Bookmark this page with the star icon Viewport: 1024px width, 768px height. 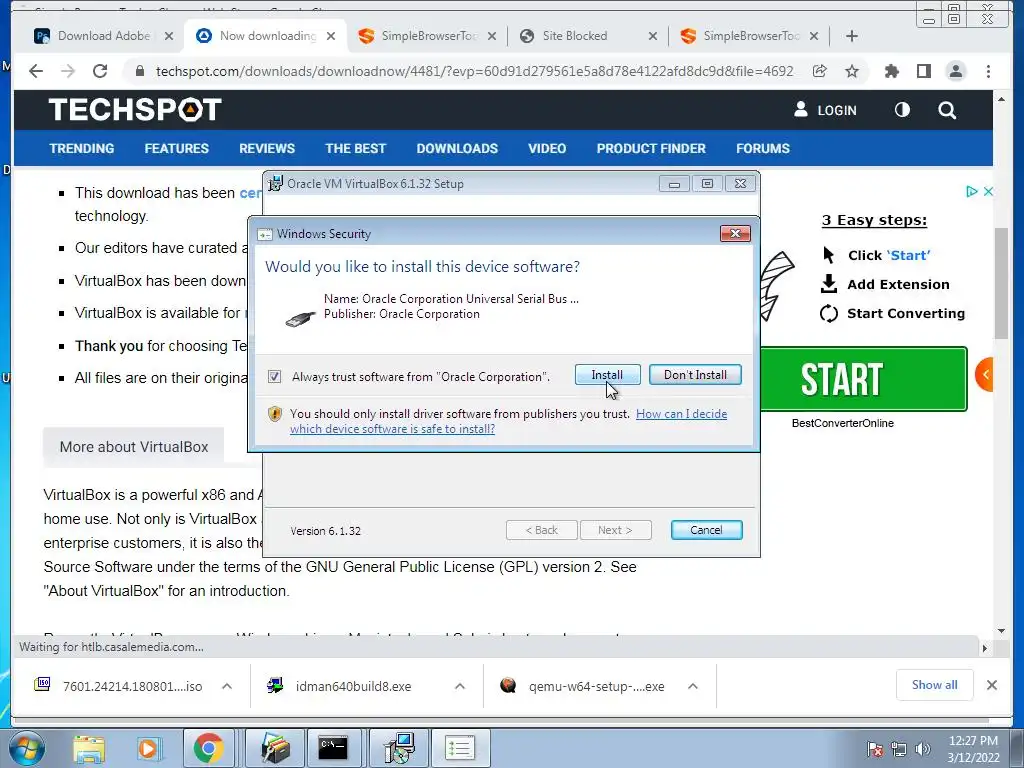(x=852, y=71)
